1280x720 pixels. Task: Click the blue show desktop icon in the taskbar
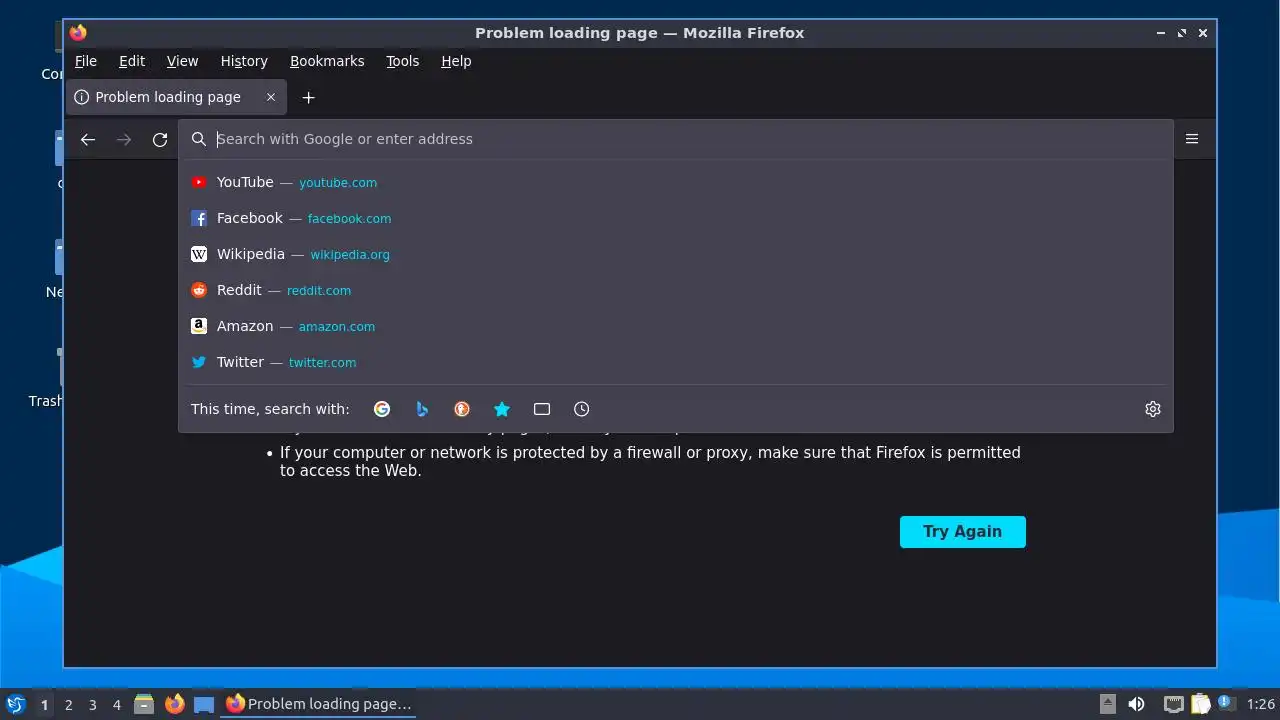pyautogui.click(x=204, y=704)
